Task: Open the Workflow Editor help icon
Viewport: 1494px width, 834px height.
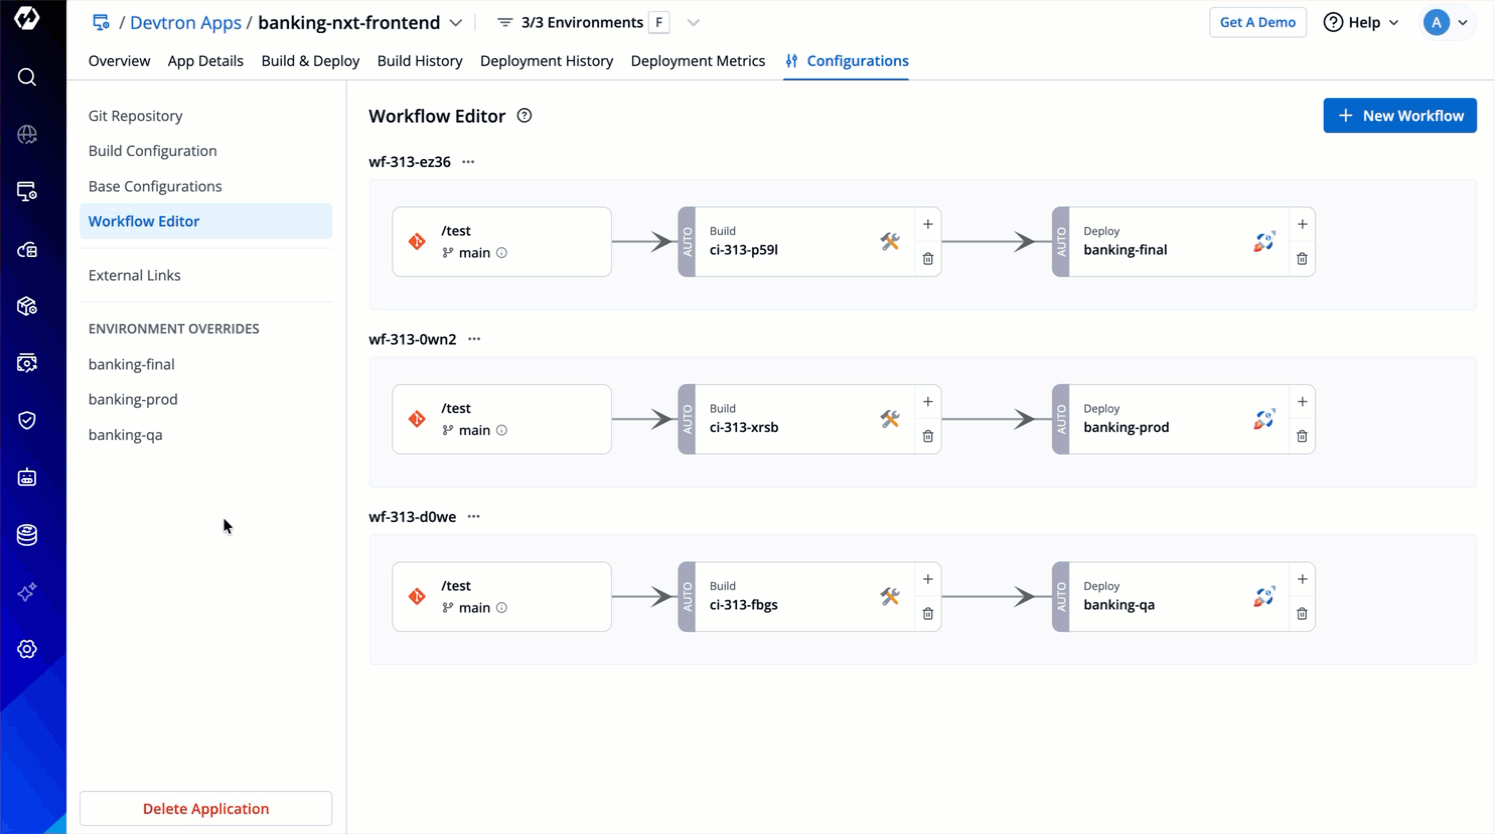Action: pyautogui.click(x=524, y=116)
